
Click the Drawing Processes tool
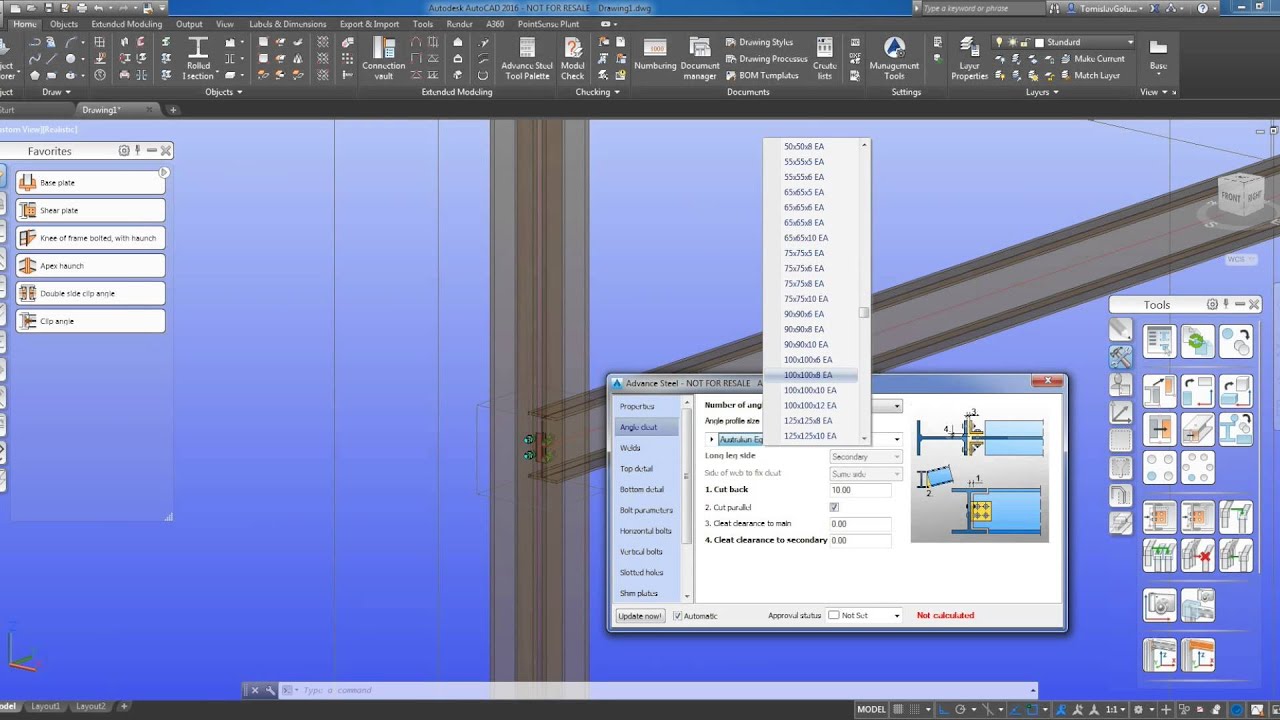point(765,59)
